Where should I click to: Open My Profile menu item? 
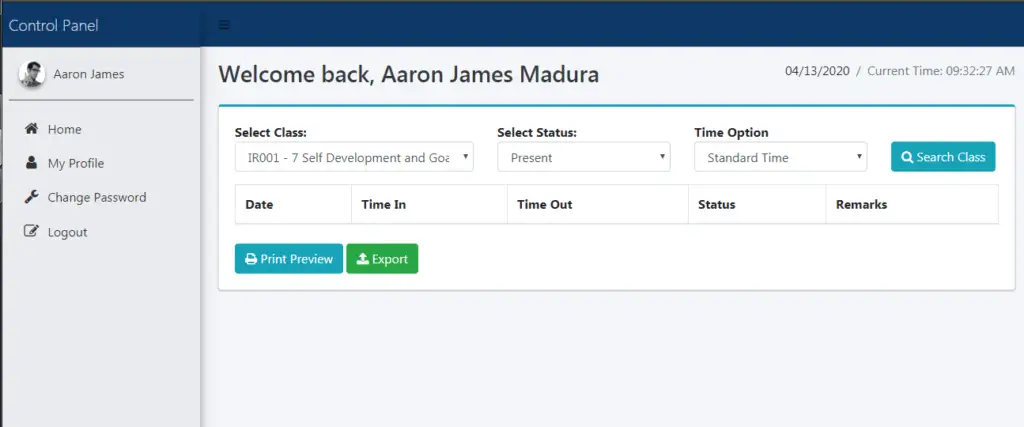coord(76,163)
